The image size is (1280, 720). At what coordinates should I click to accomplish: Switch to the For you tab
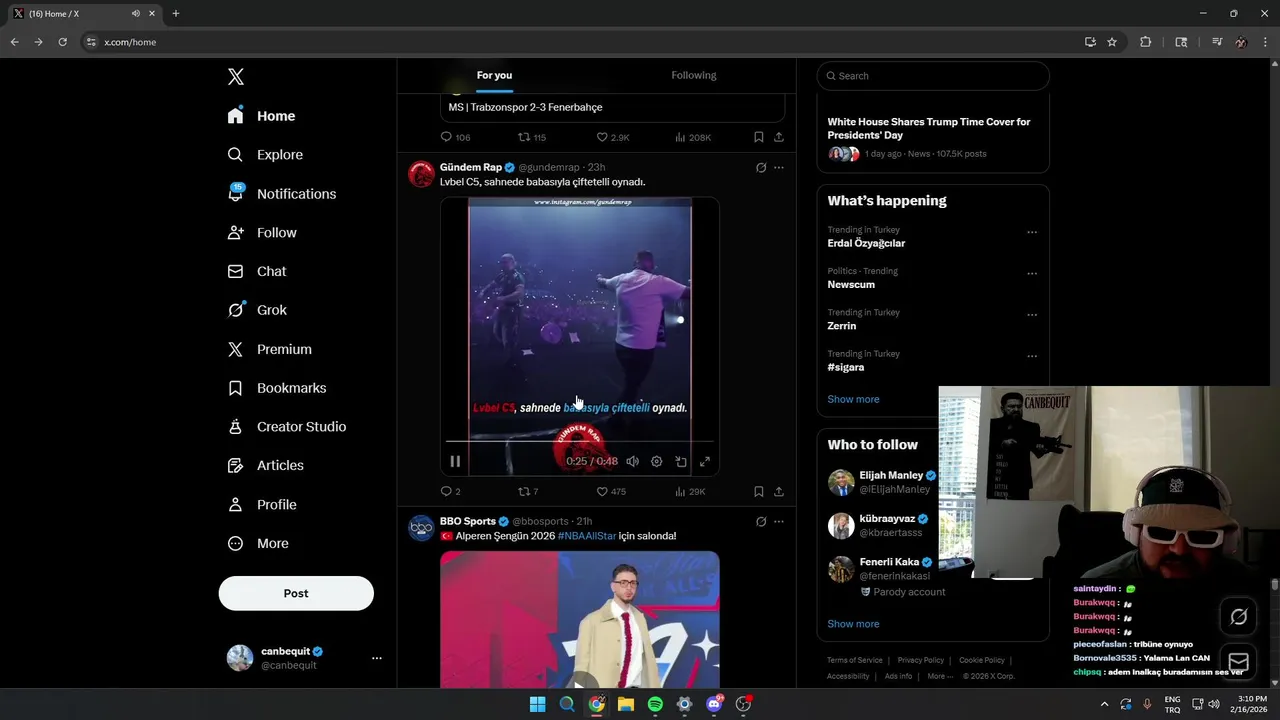click(x=494, y=75)
